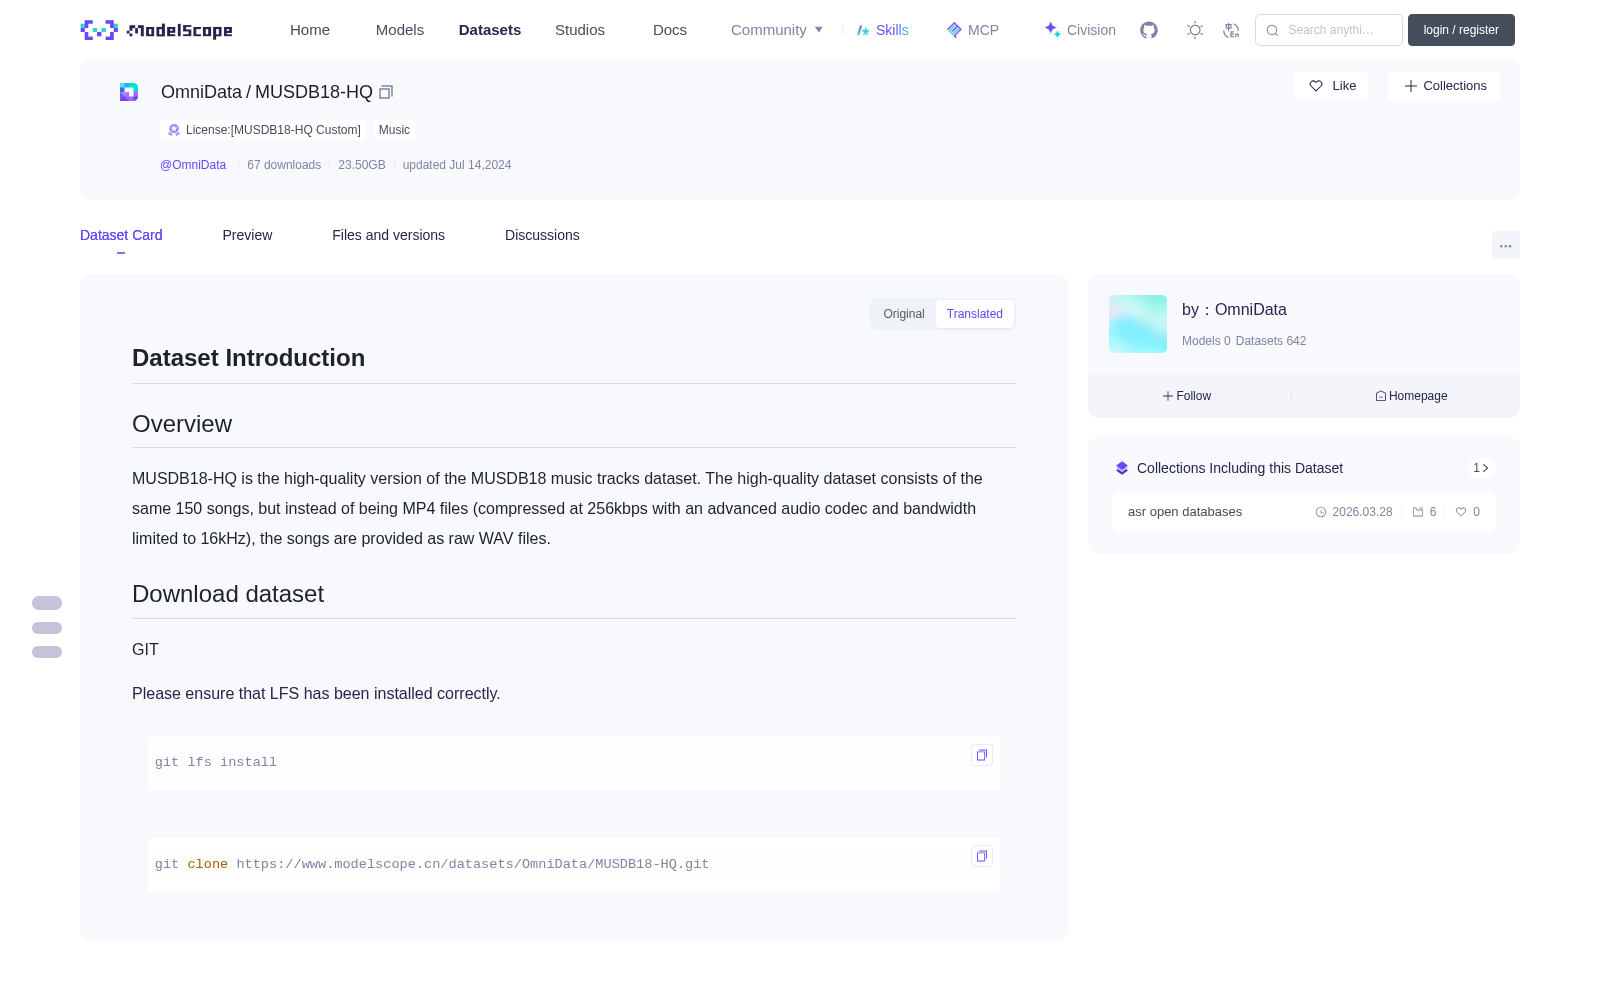Copy the git lfs install command
1600x1000 pixels.
pos(982,755)
